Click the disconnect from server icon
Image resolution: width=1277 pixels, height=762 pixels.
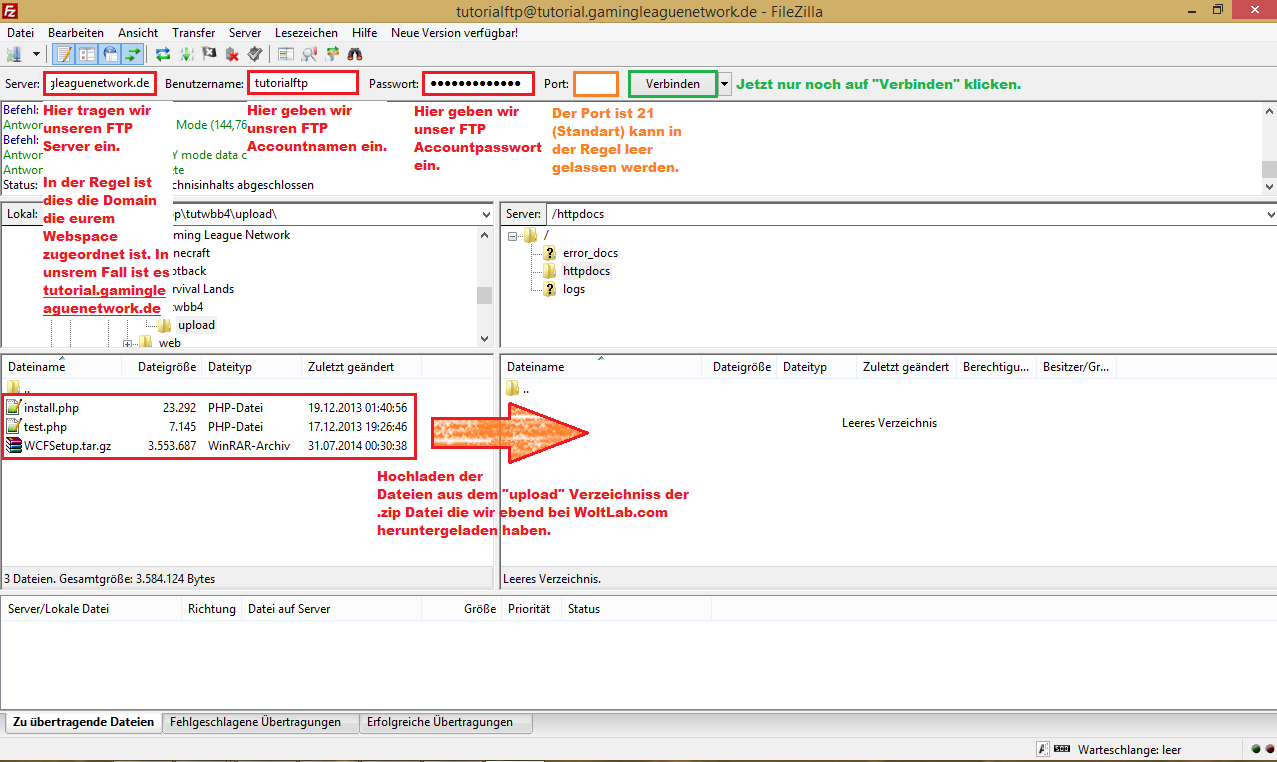pos(232,54)
